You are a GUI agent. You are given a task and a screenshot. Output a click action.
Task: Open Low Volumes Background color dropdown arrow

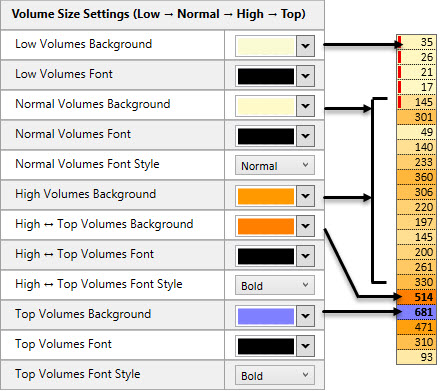click(305, 46)
